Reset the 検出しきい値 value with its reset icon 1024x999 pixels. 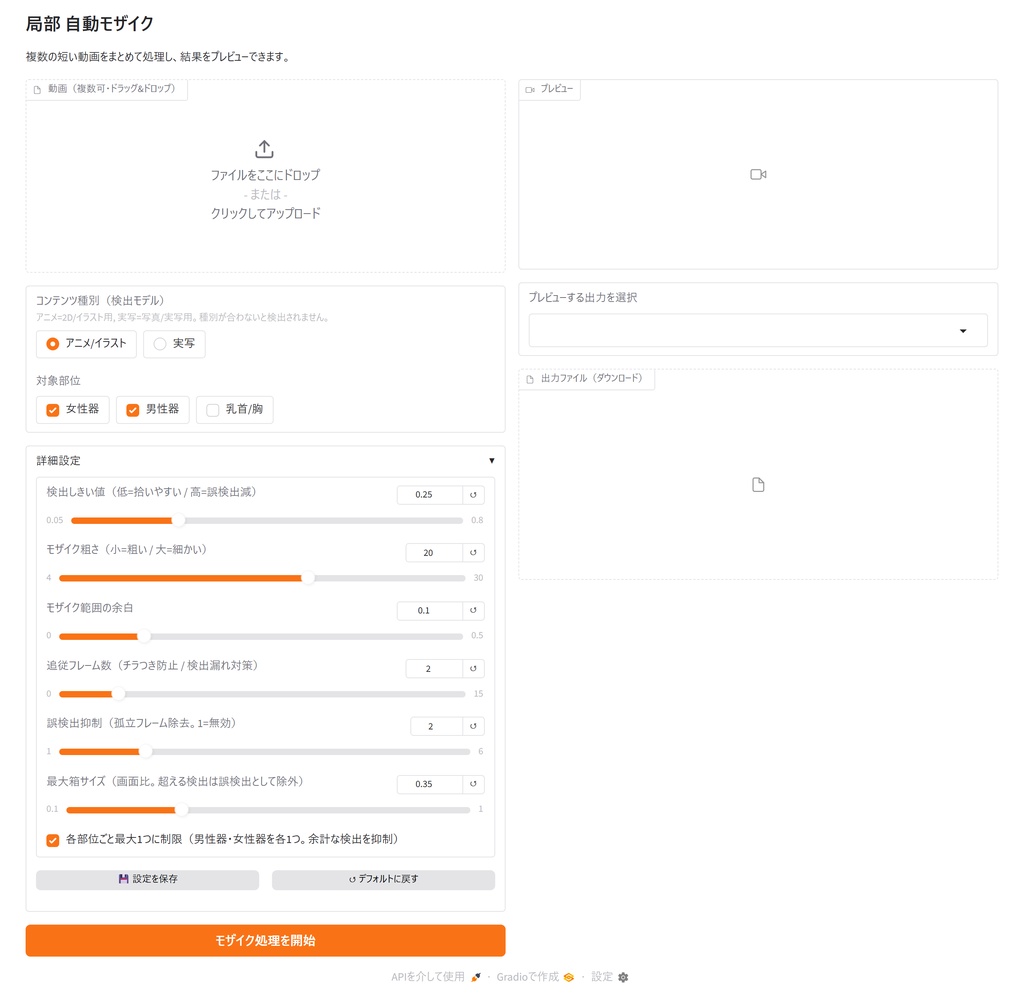coord(473,494)
